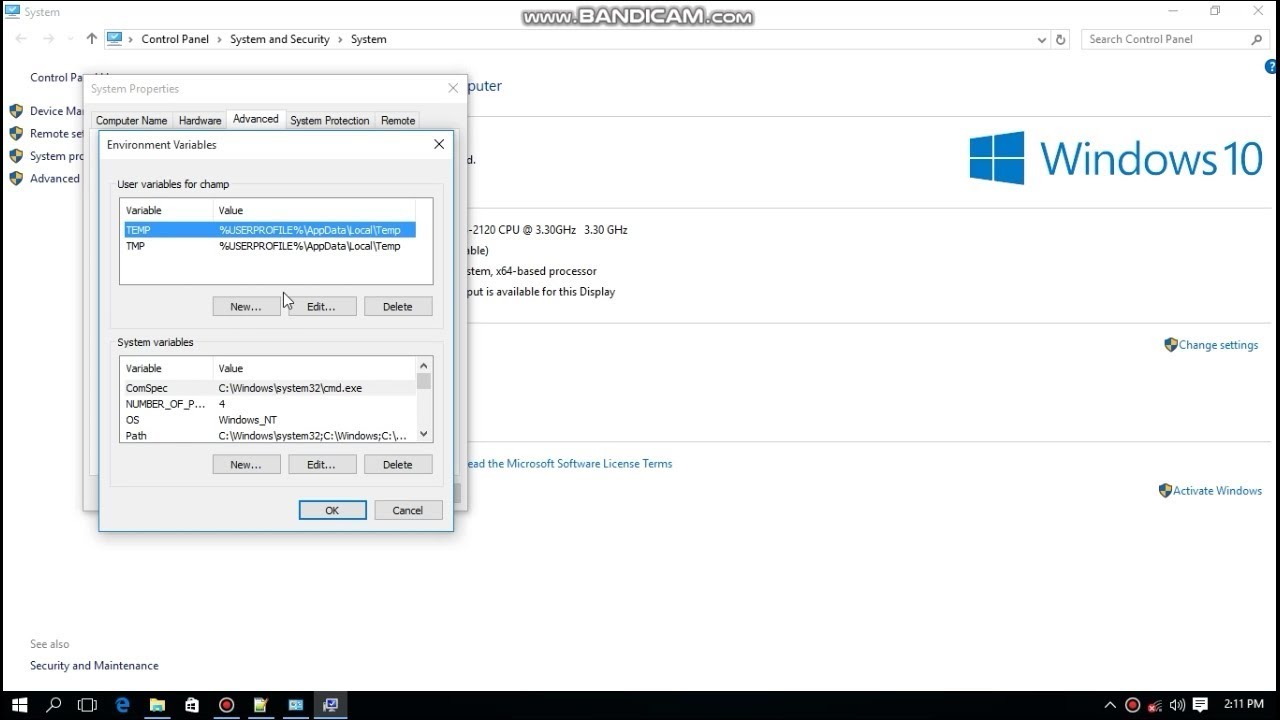
Task: Click Value column header in System variables
Action: 314,368
